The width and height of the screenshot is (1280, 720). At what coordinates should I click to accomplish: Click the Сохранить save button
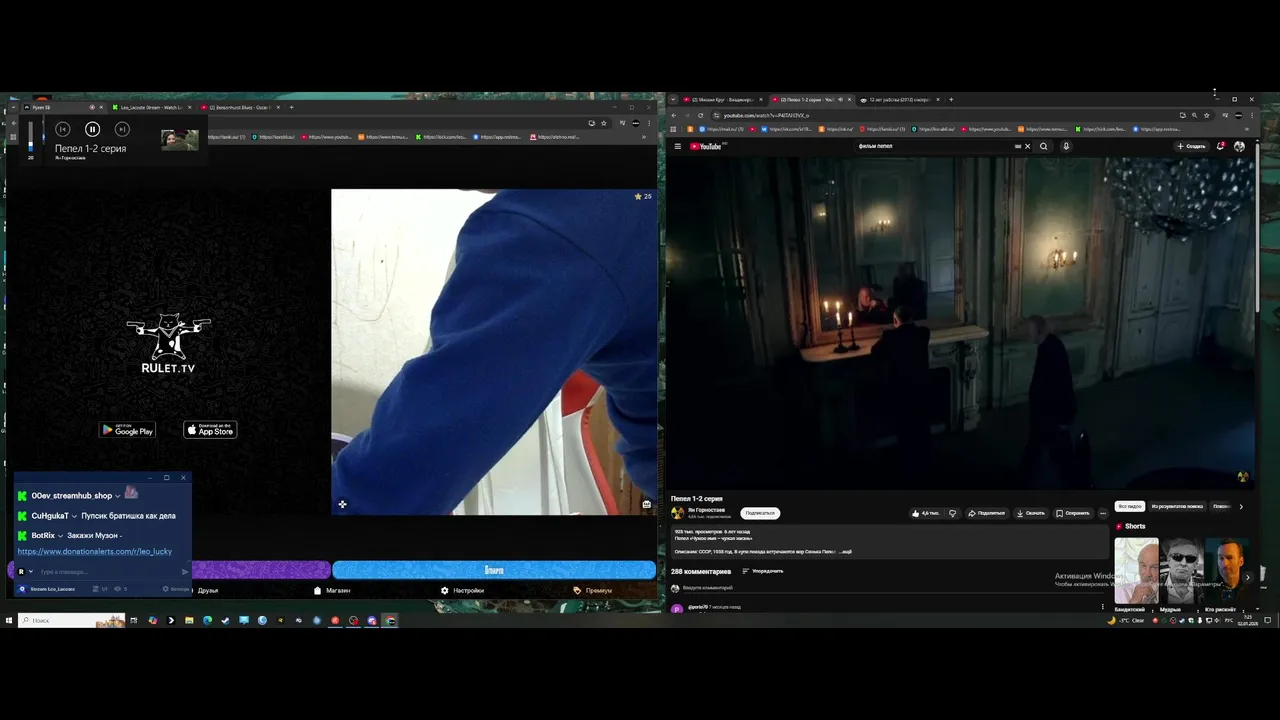click(x=1073, y=513)
